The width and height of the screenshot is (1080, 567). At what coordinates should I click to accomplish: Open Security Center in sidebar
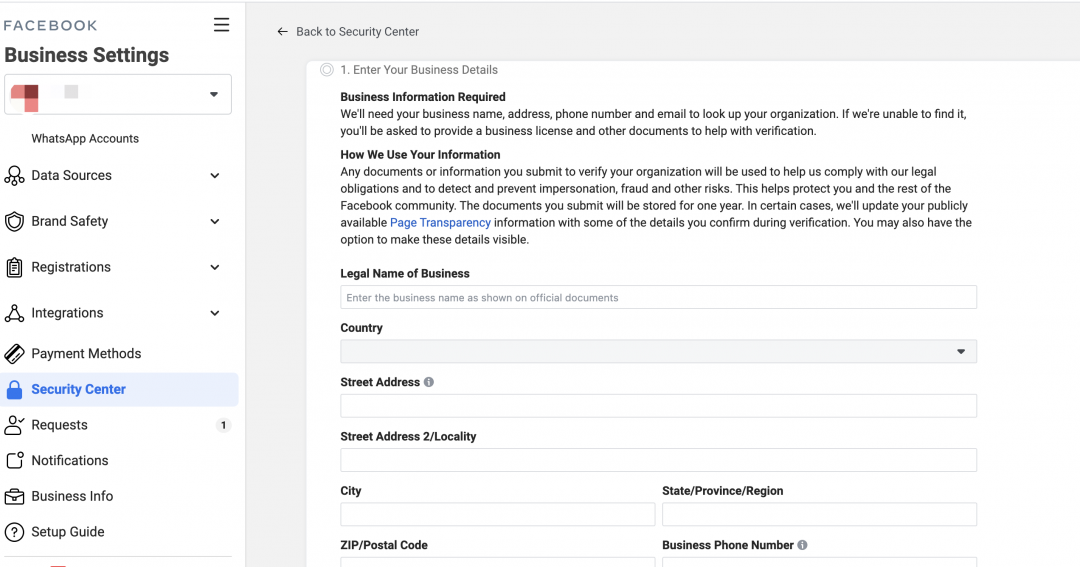pos(78,390)
